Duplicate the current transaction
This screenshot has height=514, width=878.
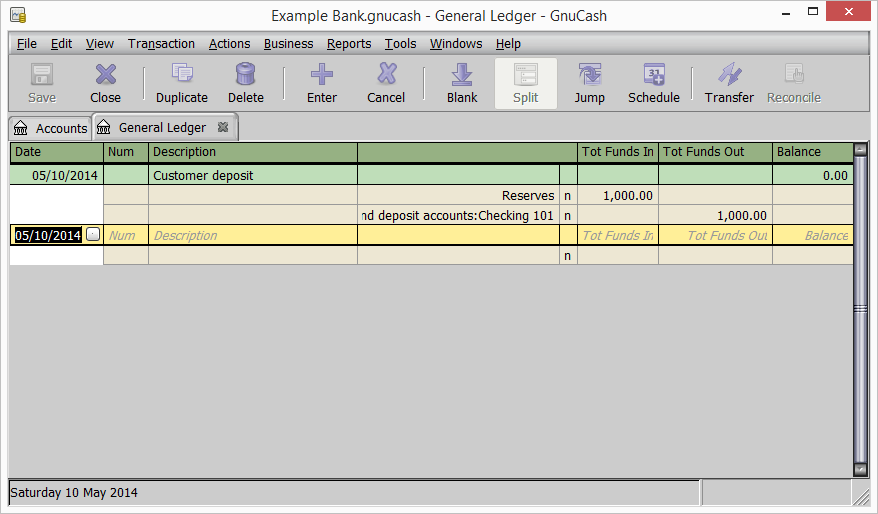pyautogui.click(x=182, y=83)
